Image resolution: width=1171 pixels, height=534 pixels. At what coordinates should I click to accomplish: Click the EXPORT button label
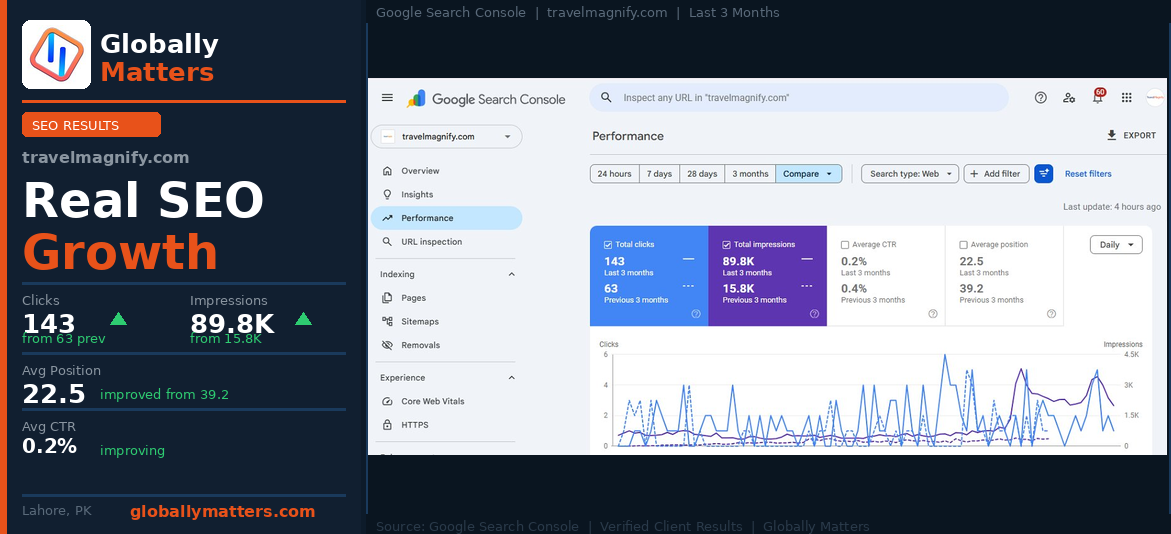pos(1140,135)
